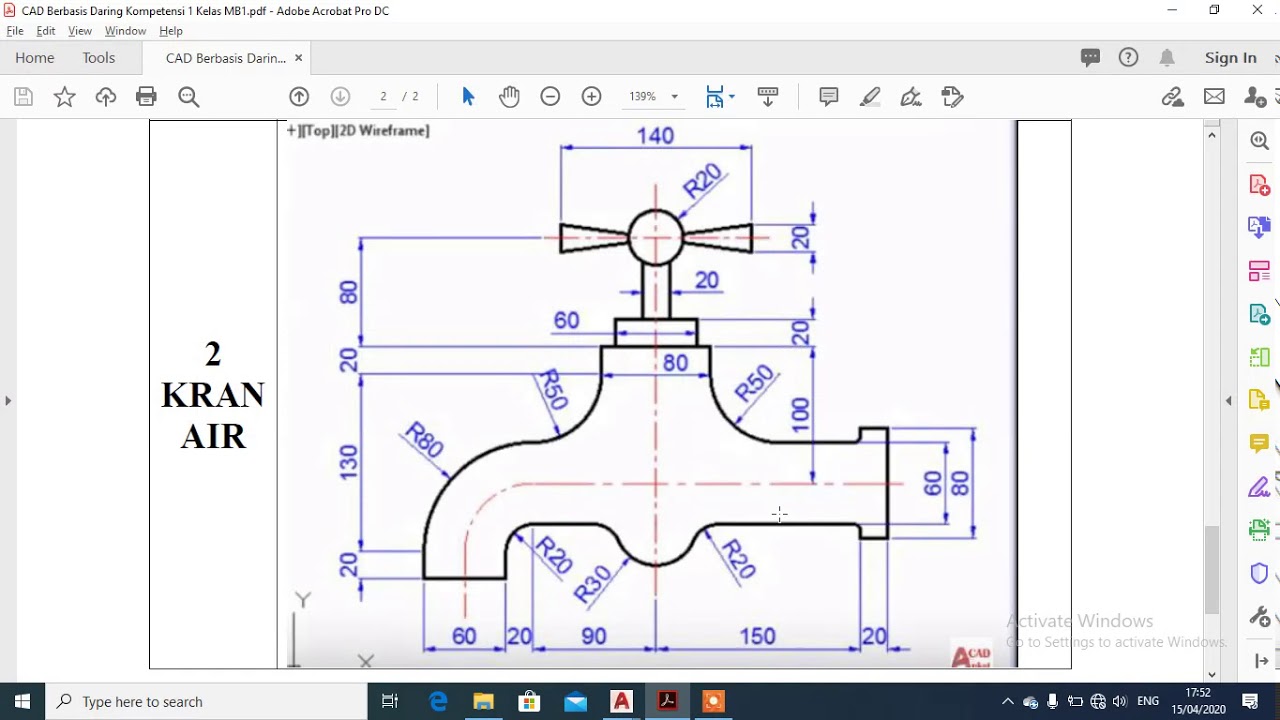
Task: Click the taskbar search box
Action: (x=207, y=701)
